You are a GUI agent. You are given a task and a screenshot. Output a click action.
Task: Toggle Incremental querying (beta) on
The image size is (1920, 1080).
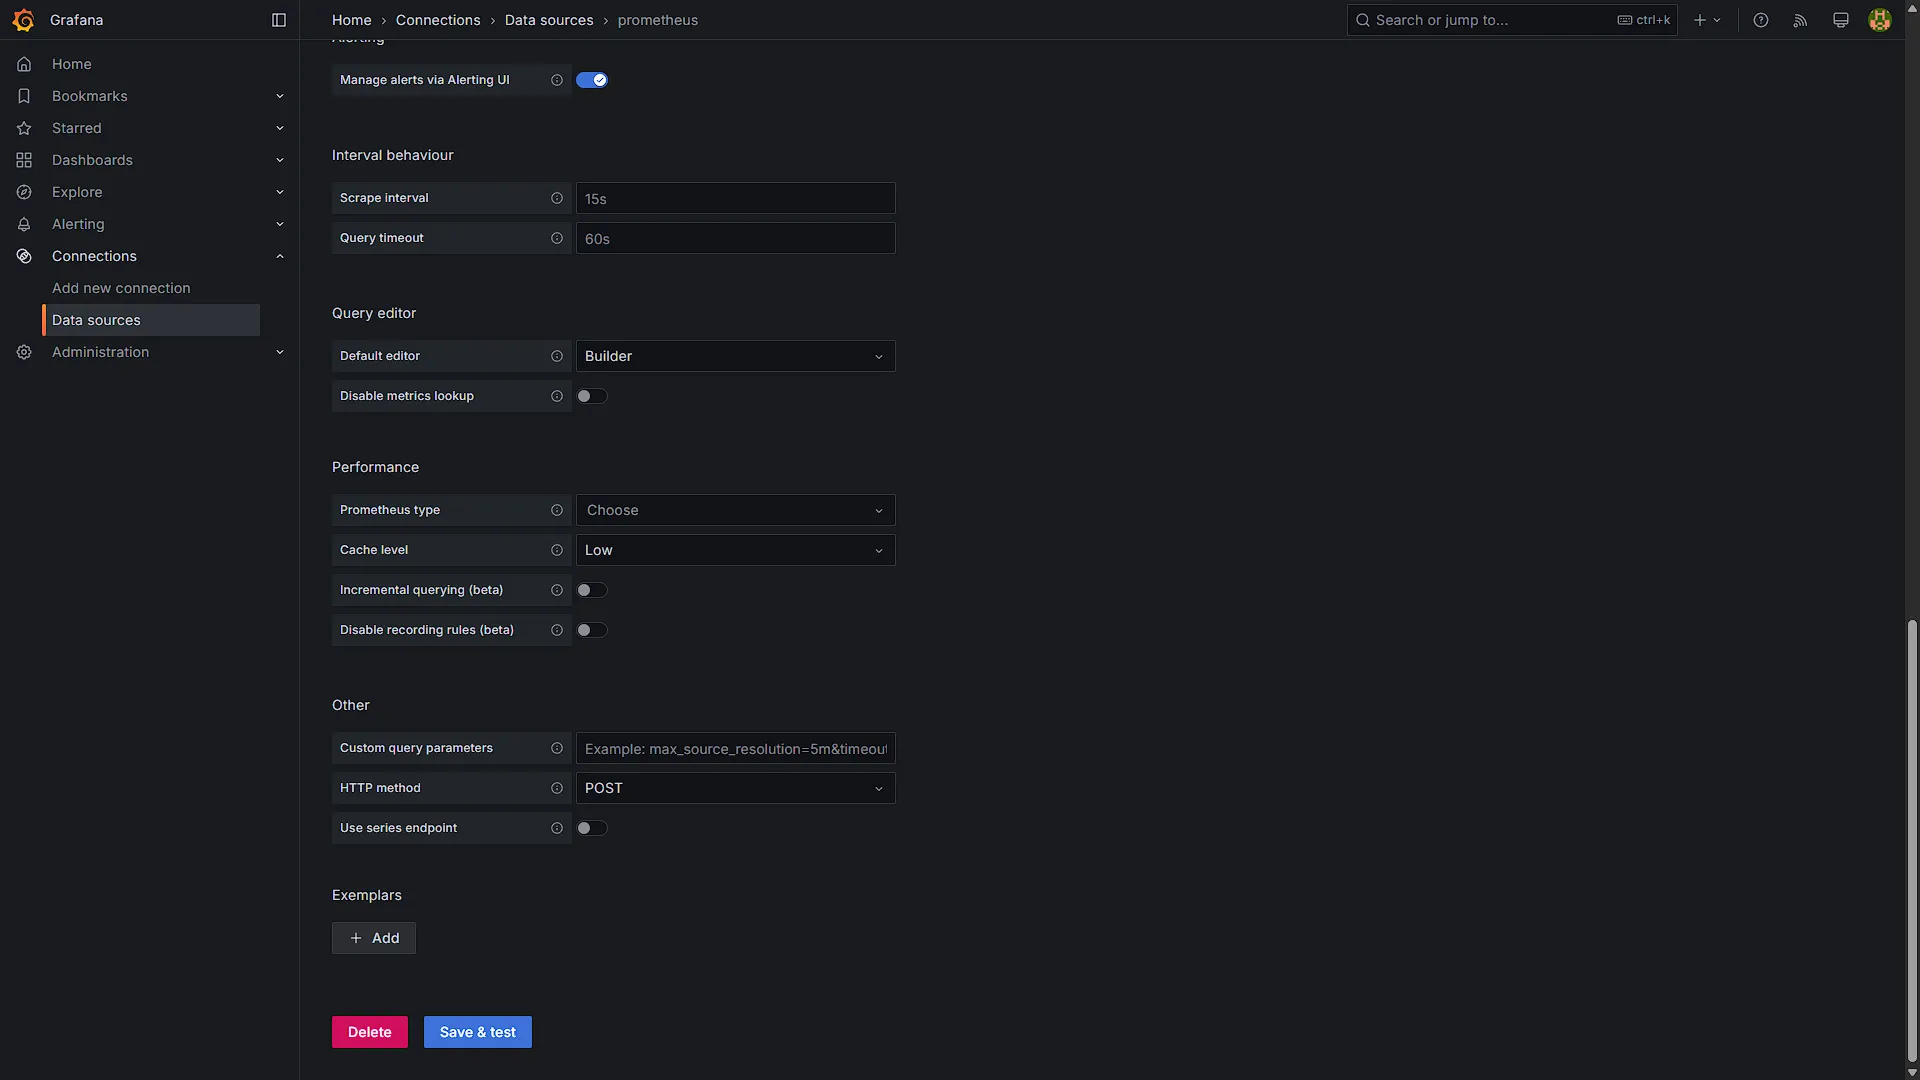(x=592, y=590)
